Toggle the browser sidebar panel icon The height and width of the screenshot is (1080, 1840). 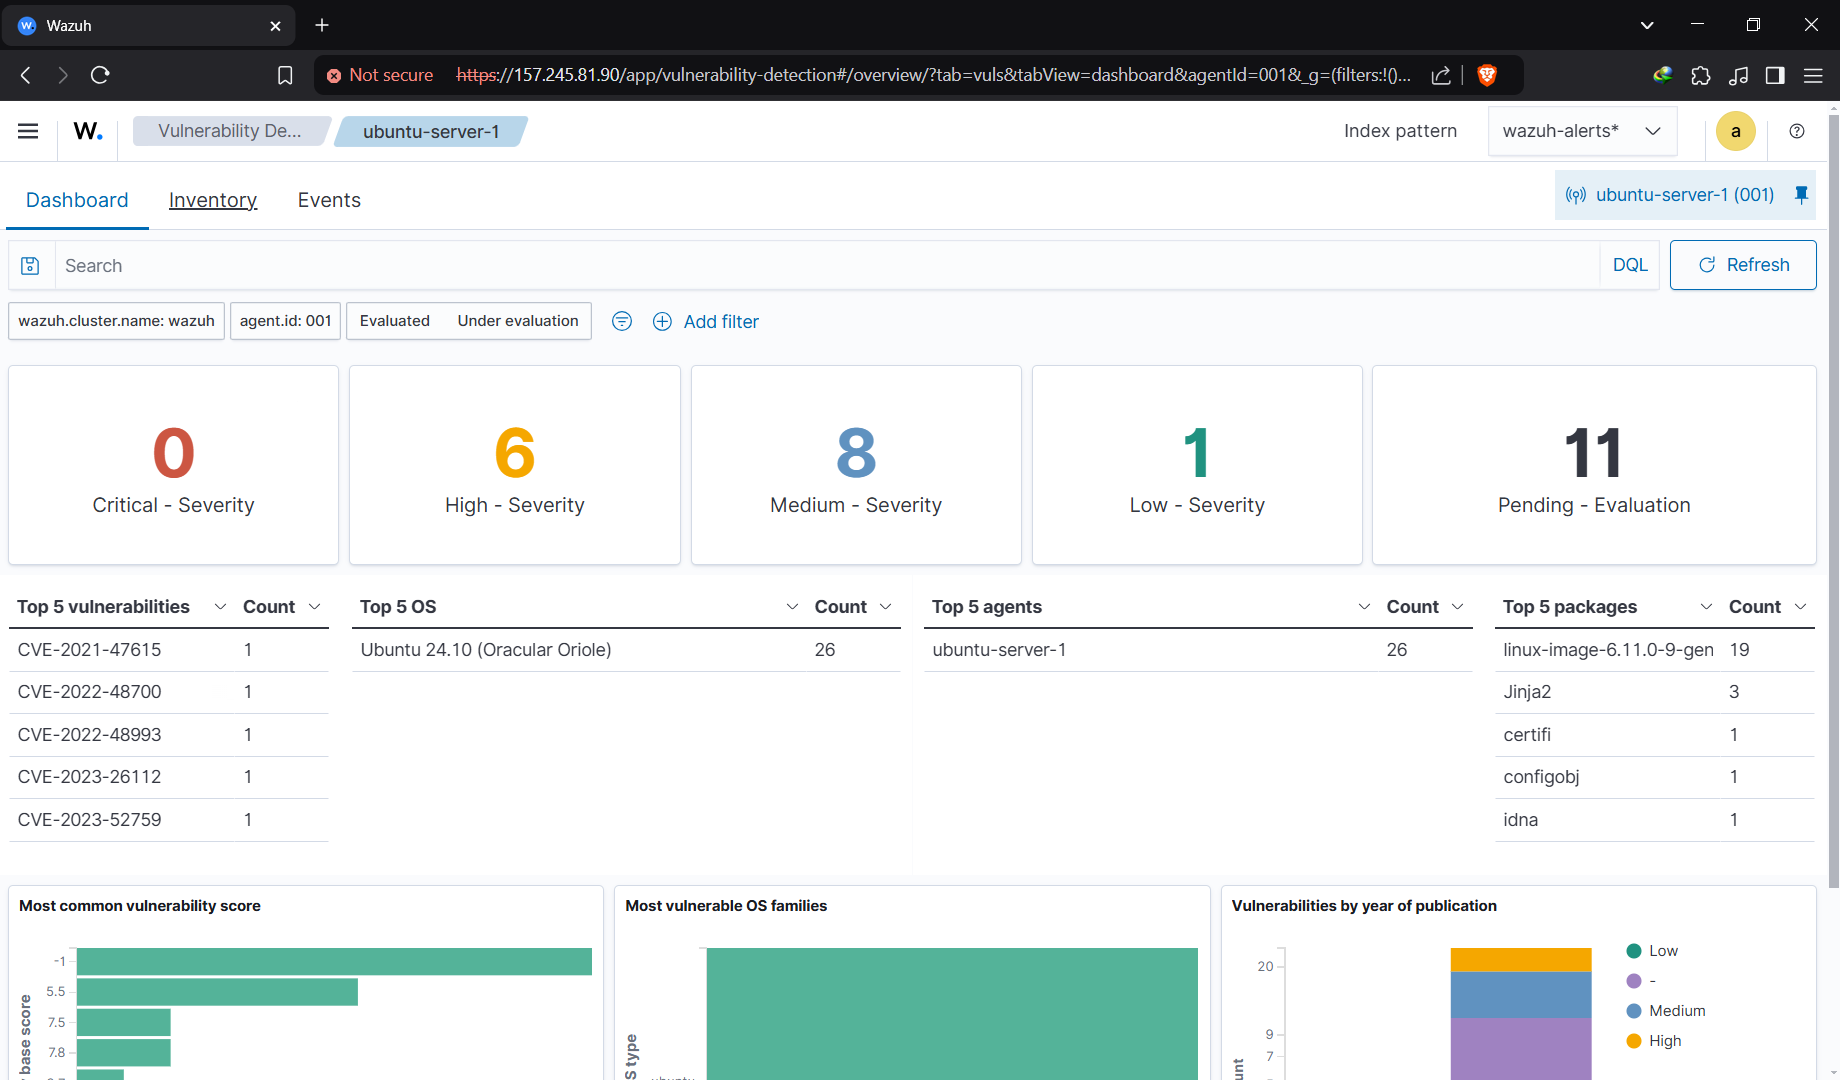coord(1775,75)
